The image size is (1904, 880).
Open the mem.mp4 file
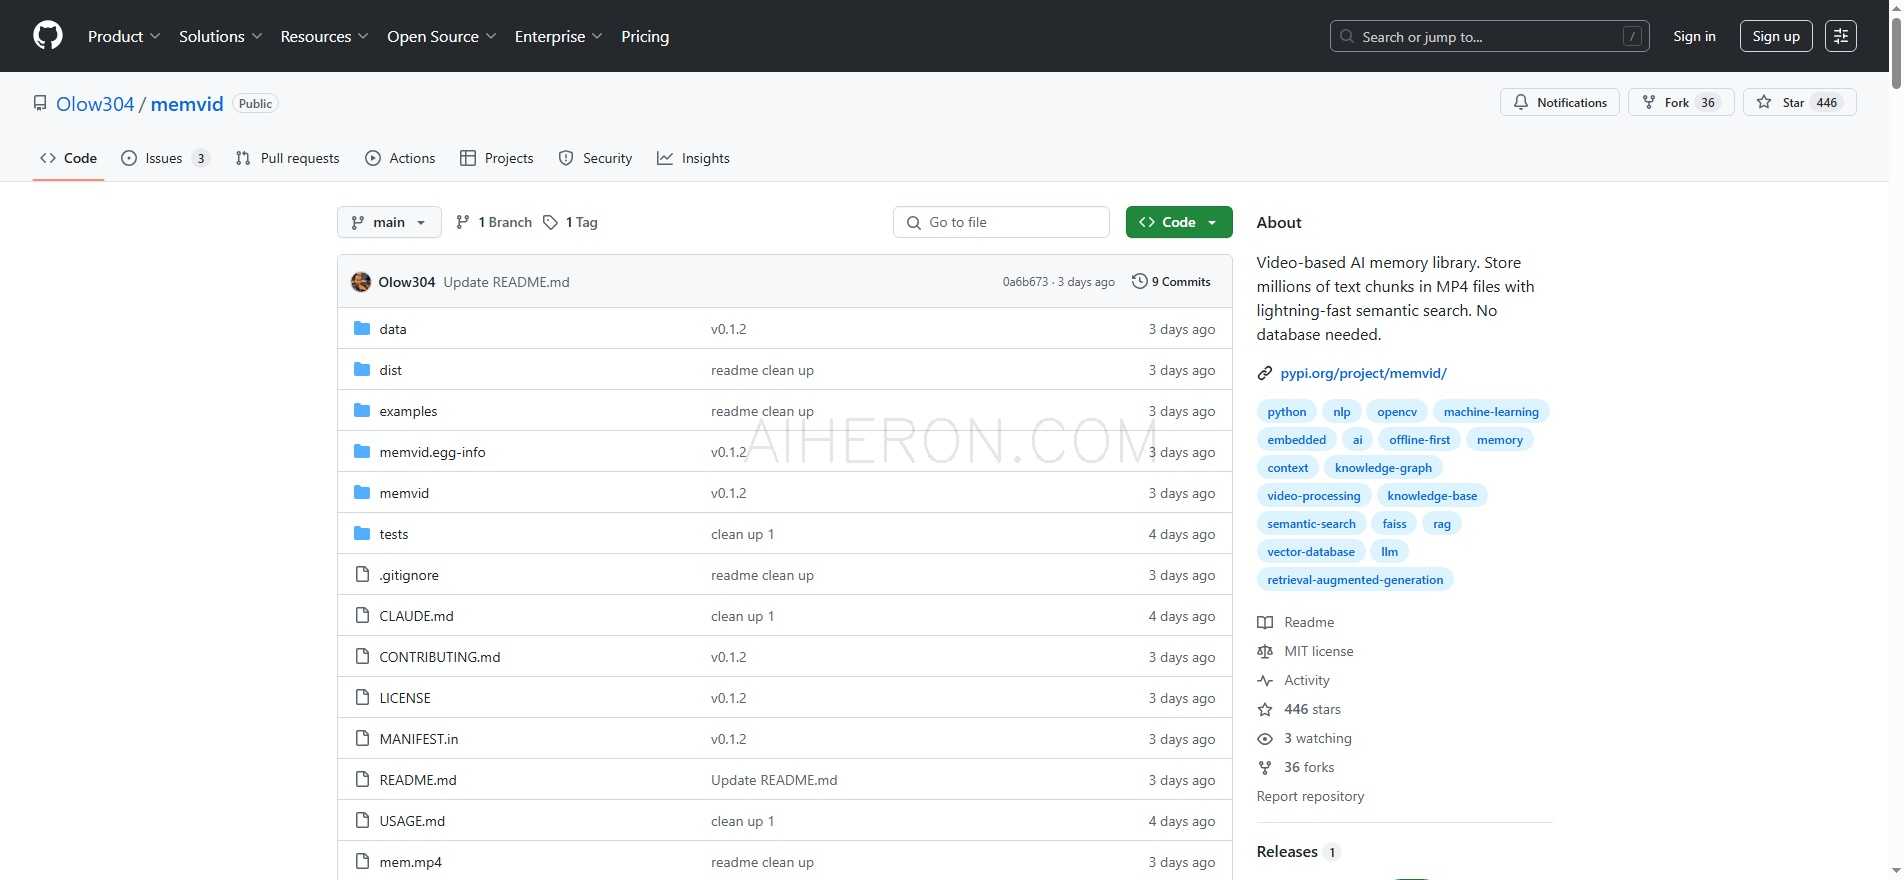[x=410, y=862]
